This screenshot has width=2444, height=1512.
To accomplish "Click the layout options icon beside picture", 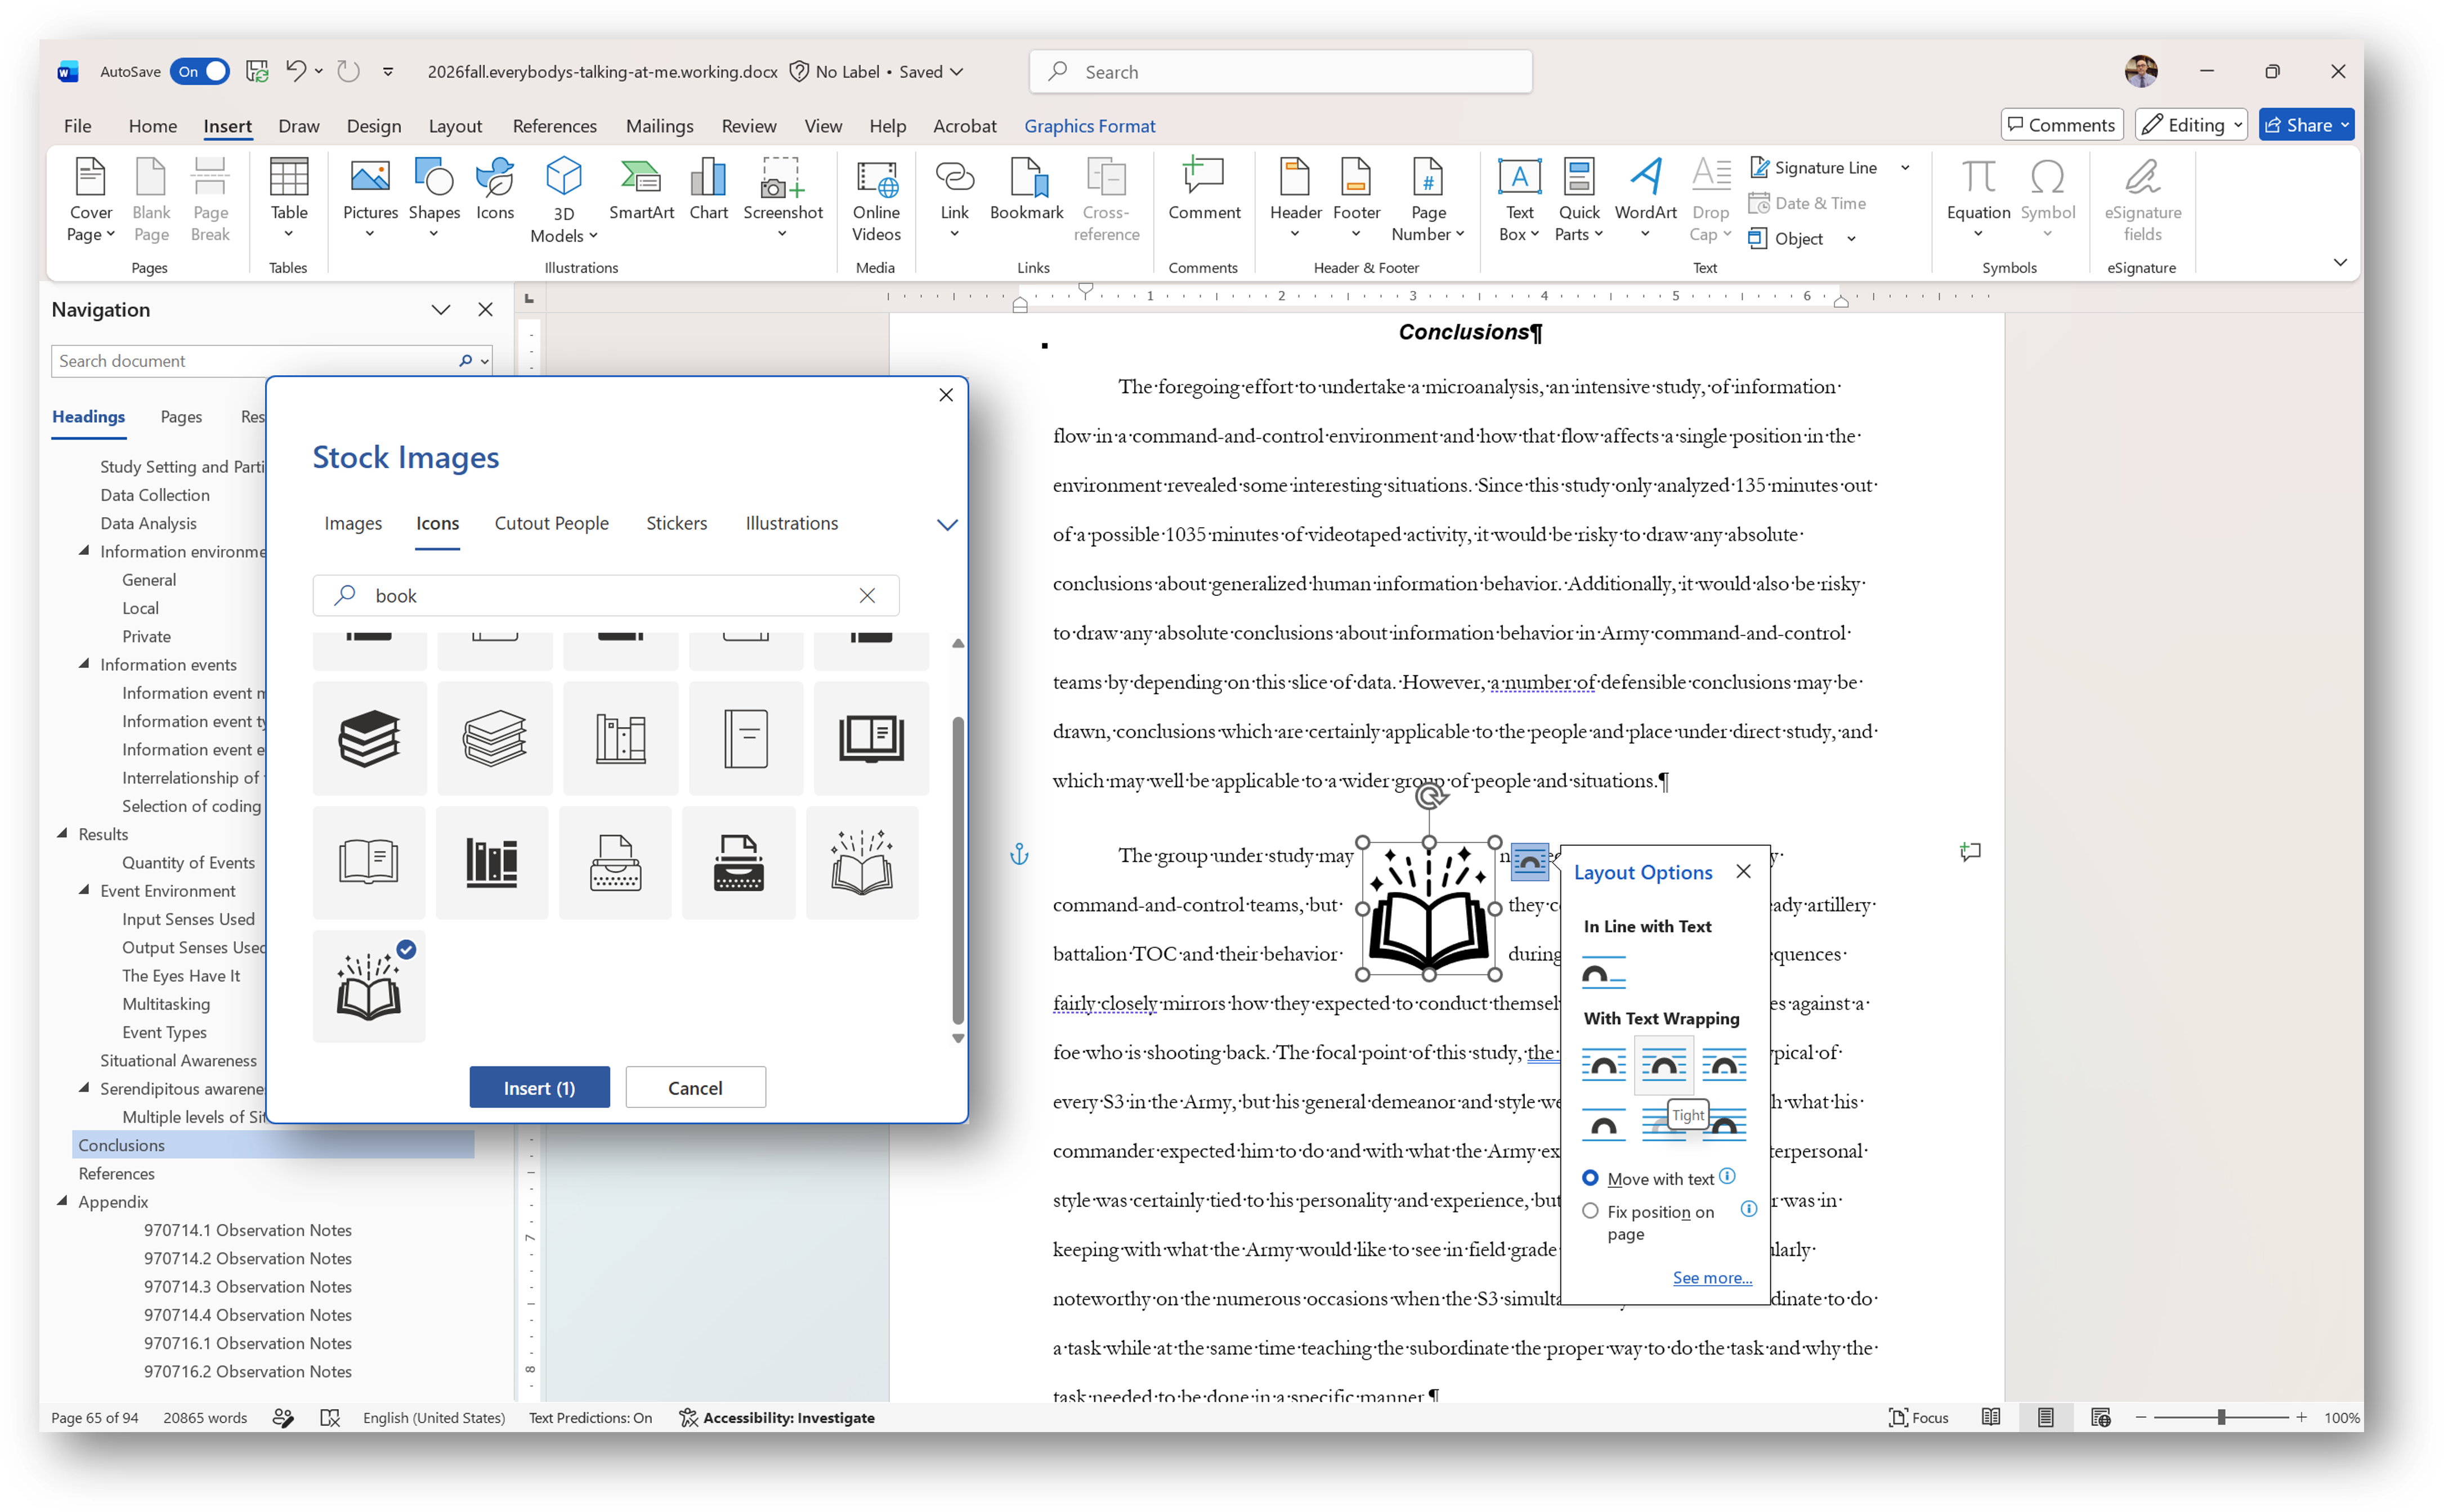I will [x=1529, y=861].
